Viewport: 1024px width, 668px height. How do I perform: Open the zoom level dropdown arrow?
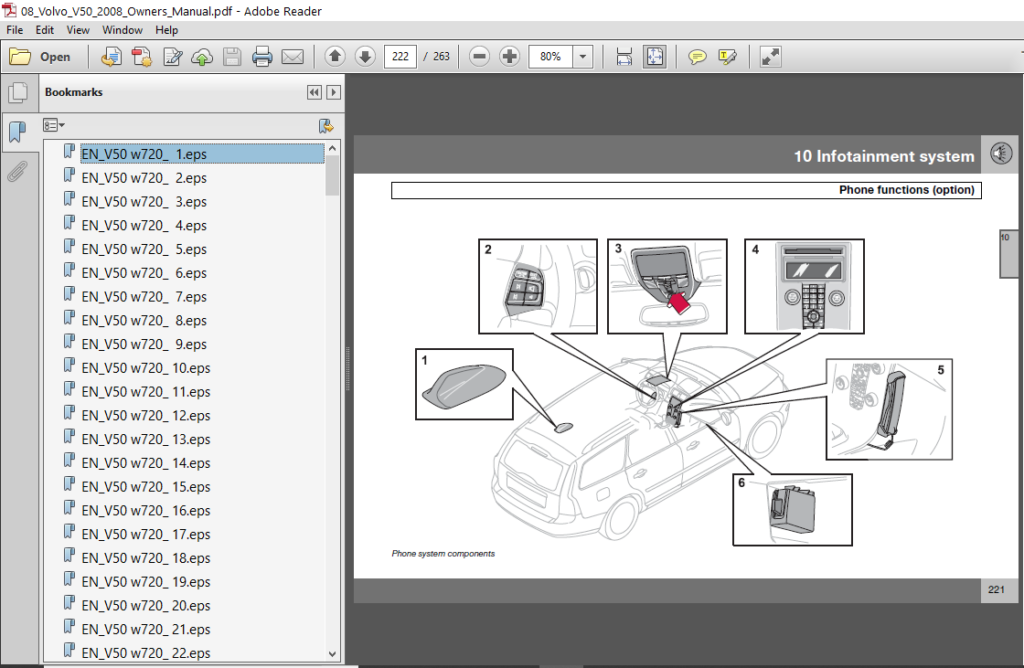[583, 57]
